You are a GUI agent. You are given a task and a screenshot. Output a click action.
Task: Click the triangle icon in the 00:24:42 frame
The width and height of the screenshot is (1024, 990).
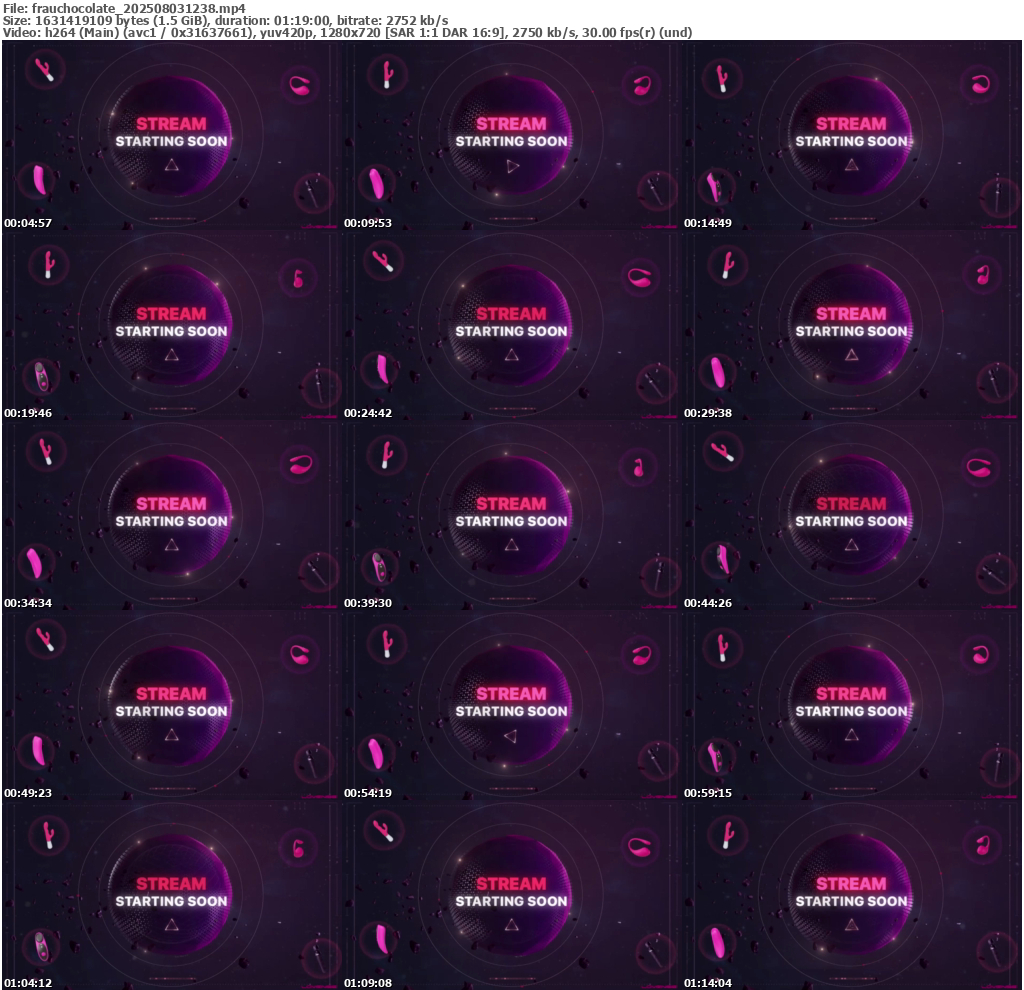512,355
